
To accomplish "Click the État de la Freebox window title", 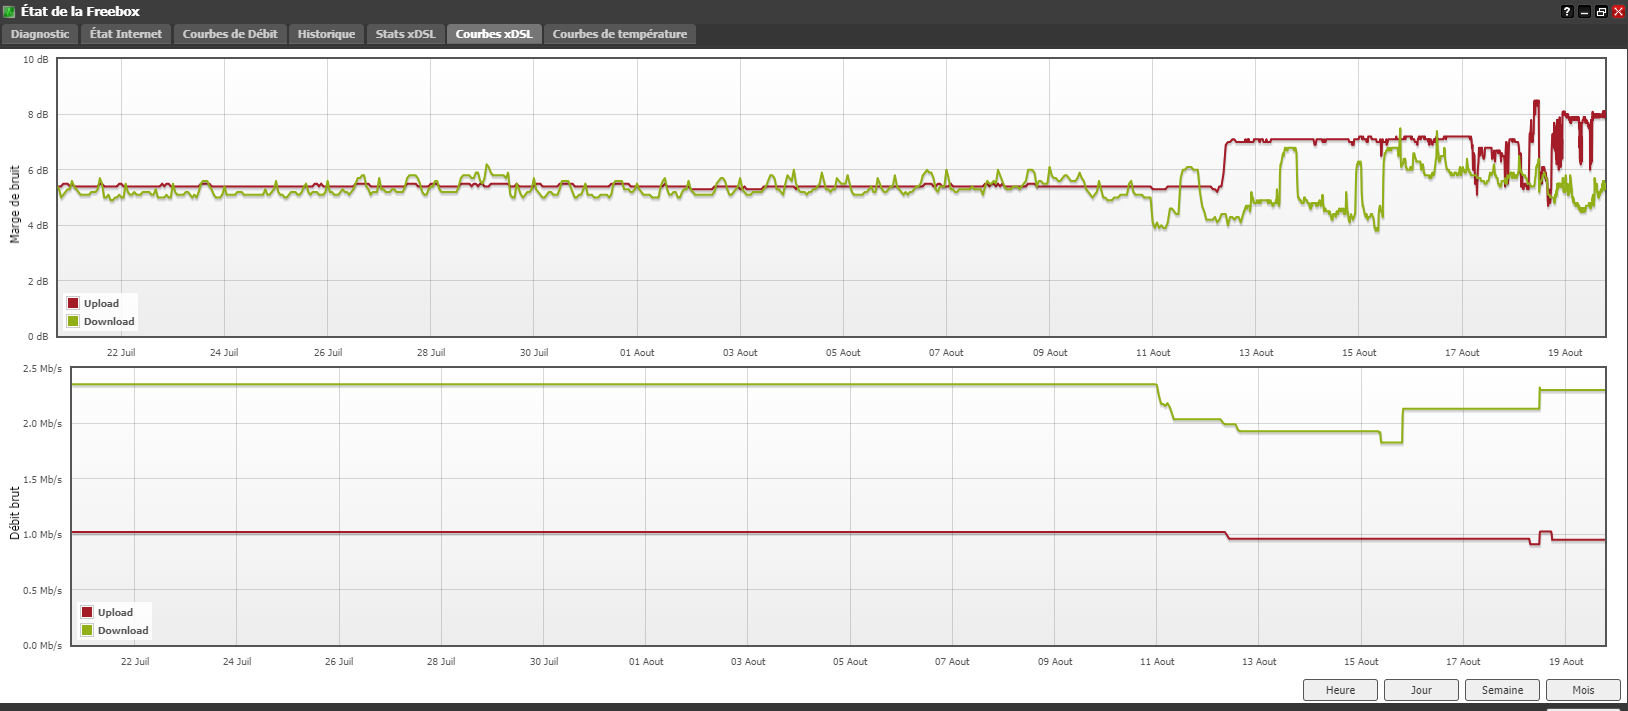I will tap(80, 12).
